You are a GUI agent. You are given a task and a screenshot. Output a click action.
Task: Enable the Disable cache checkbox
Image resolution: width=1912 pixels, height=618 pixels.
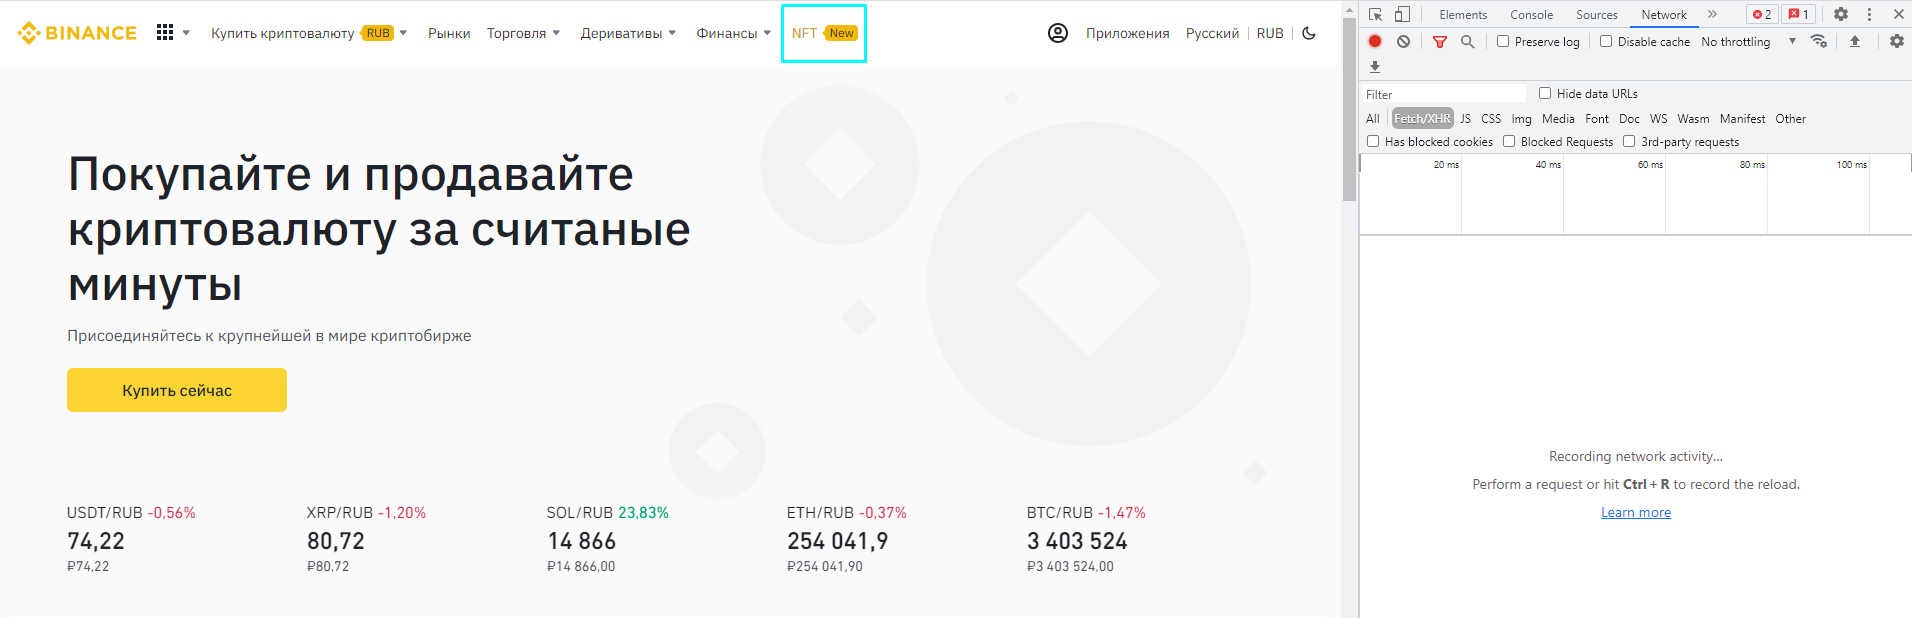pos(1606,41)
